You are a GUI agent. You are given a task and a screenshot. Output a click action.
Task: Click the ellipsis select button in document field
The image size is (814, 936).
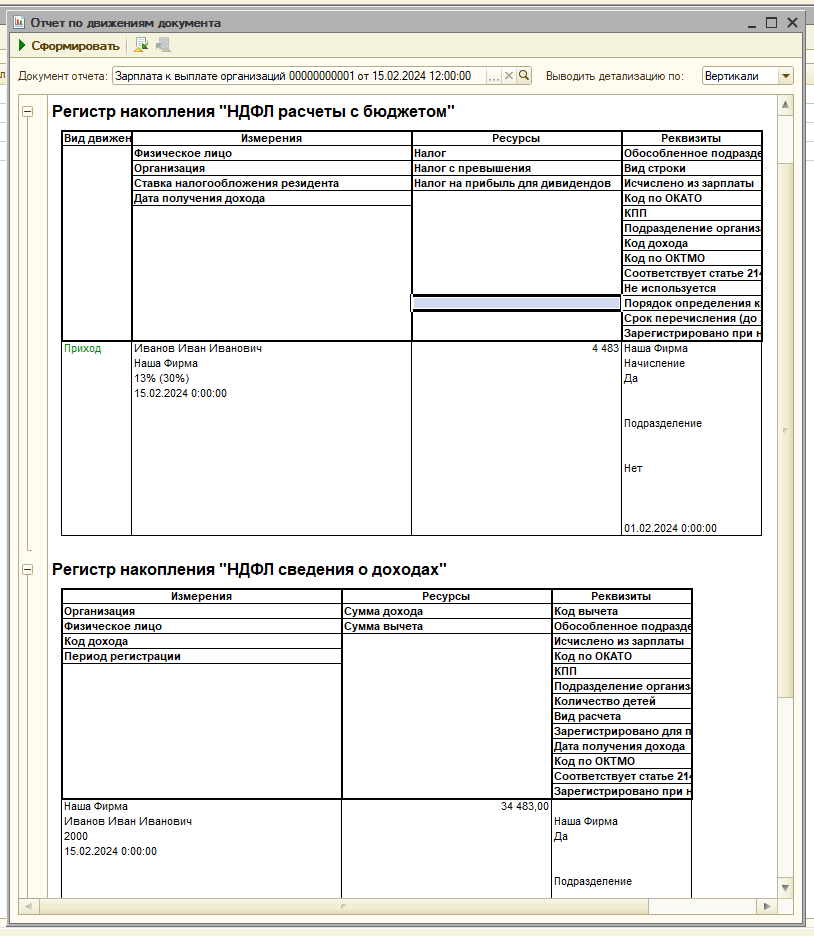[x=493, y=76]
